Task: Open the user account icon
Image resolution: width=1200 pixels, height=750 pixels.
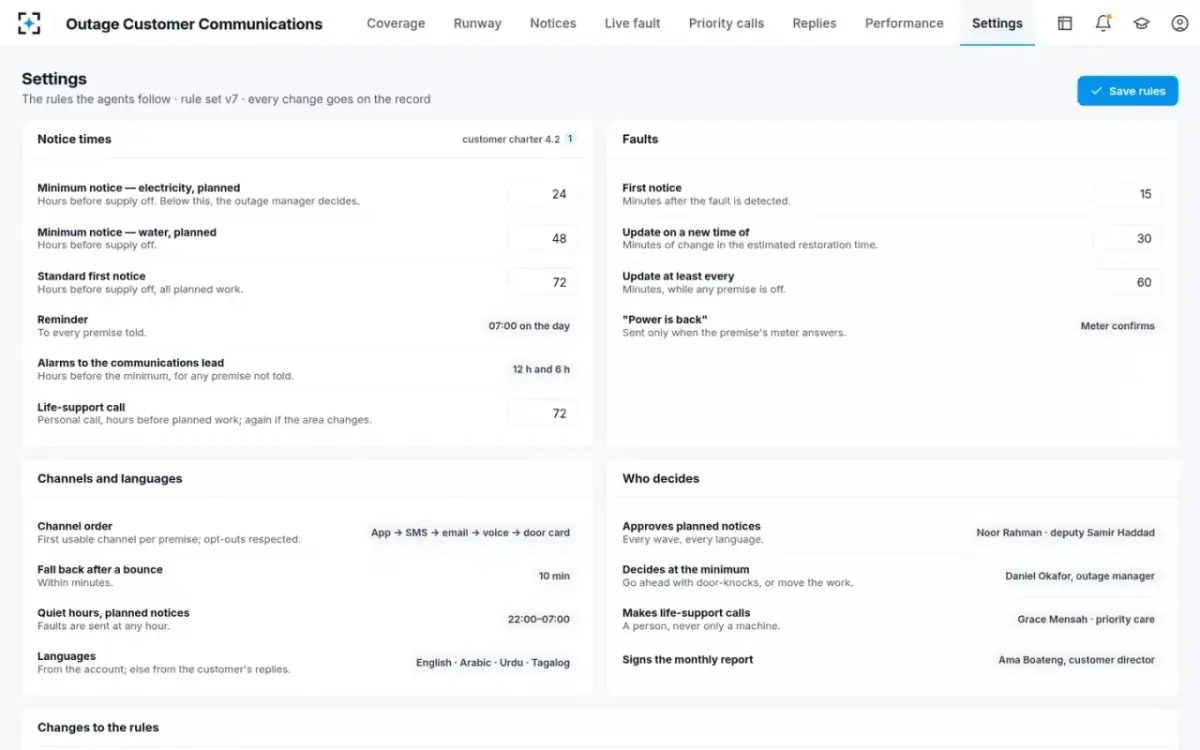Action: (x=1179, y=23)
